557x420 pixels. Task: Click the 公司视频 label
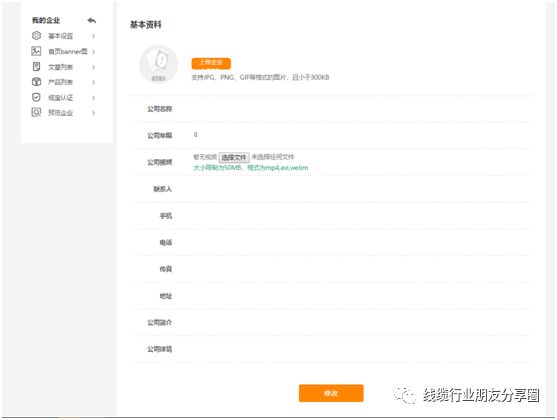point(159,162)
